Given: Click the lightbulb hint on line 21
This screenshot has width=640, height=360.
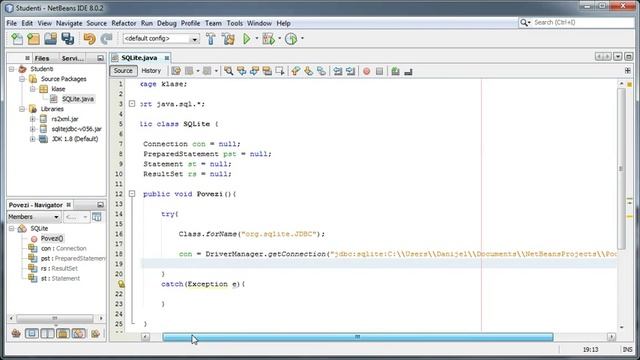Looking at the screenshot, I should (x=121, y=284).
